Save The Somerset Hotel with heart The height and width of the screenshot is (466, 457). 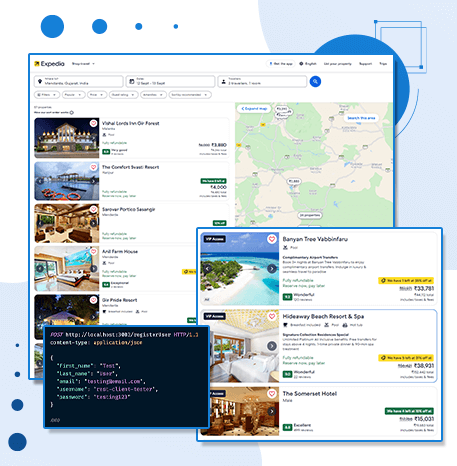[x=272, y=394]
